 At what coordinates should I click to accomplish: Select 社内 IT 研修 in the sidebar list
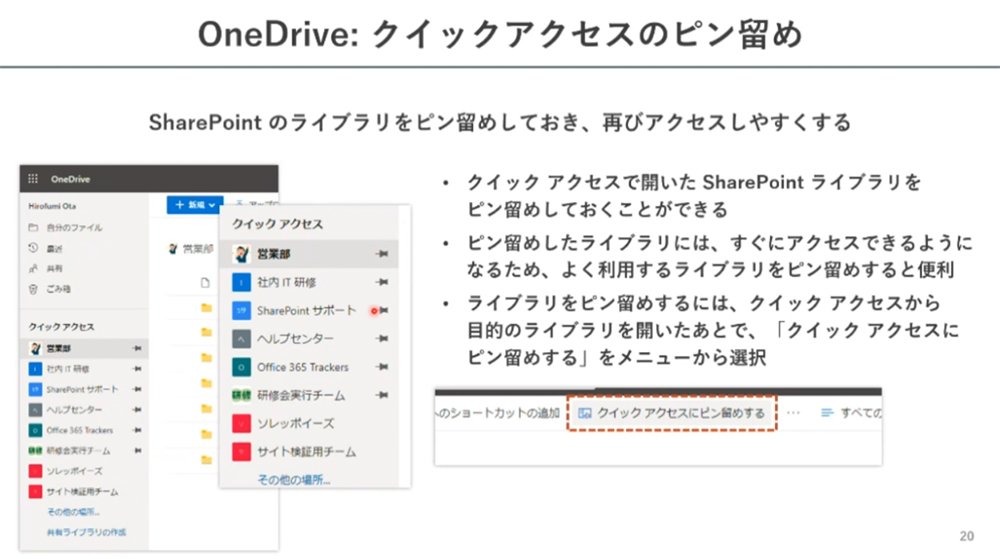pyautogui.click(x=68, y=368)
